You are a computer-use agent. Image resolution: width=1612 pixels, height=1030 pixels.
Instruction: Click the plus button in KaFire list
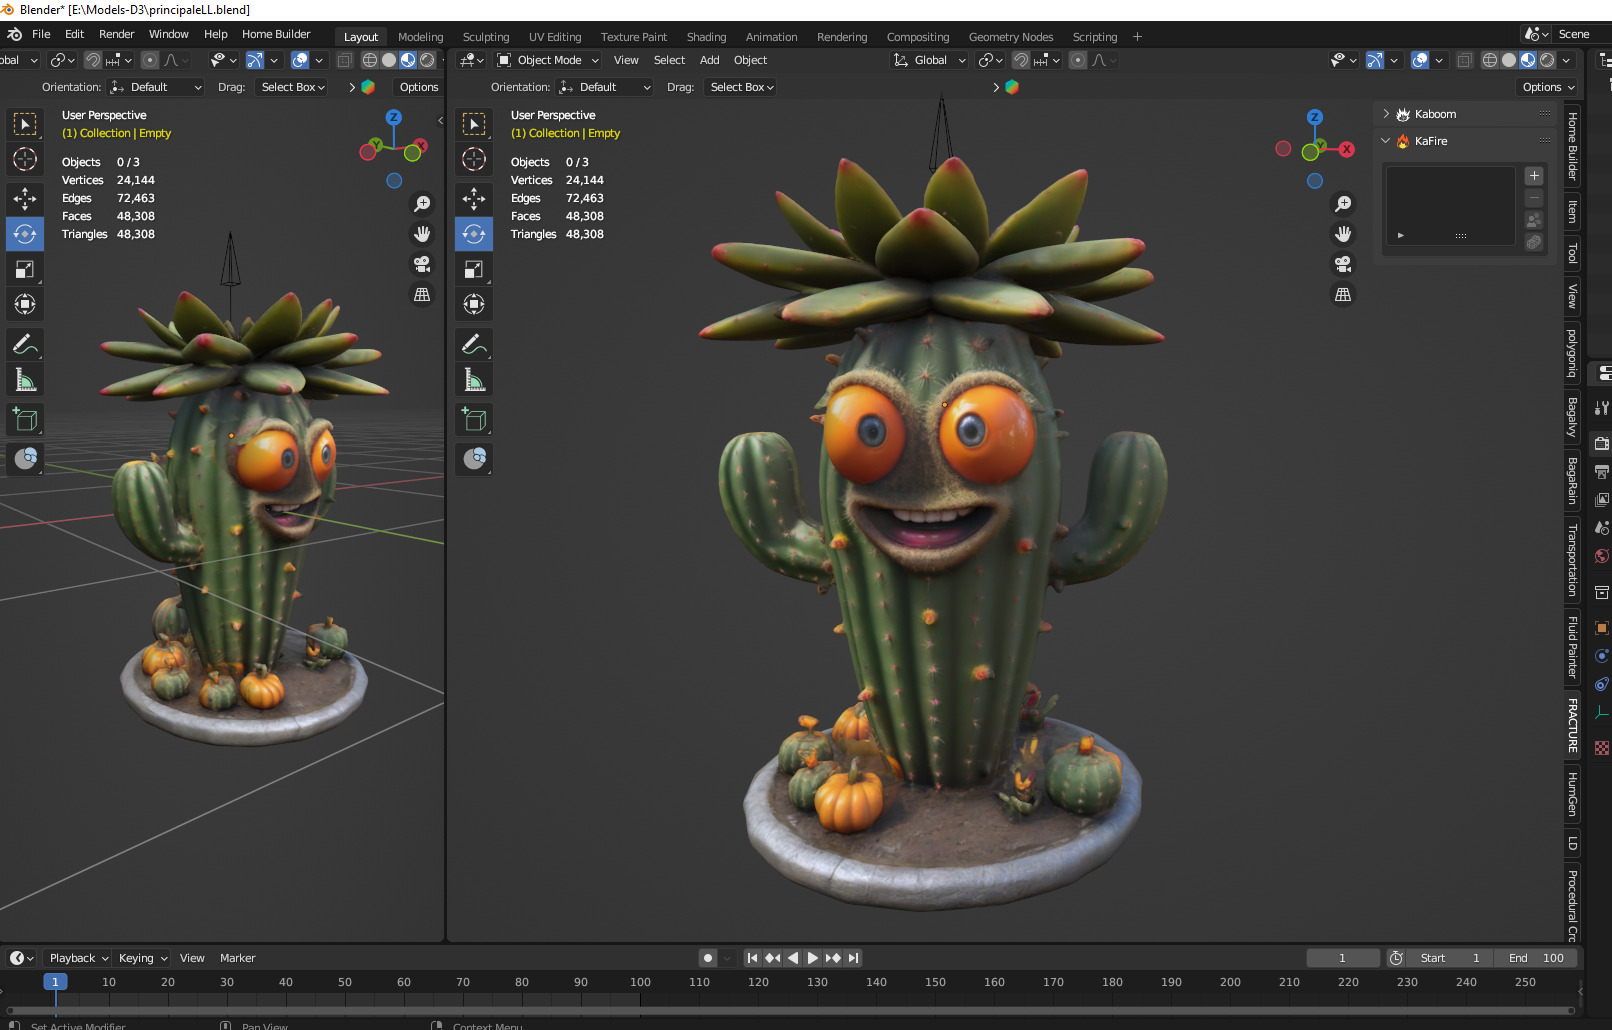1534,176
